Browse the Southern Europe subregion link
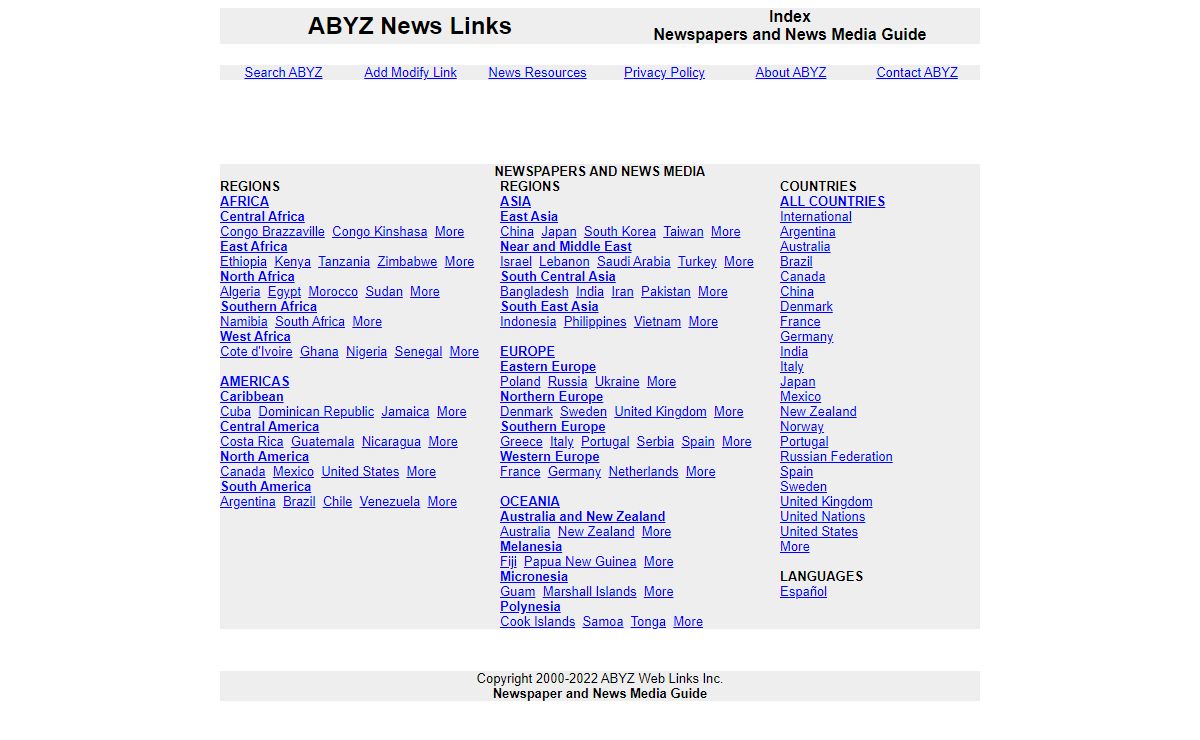This screenshot has width=1200, height=740. (x=552, y=426)
